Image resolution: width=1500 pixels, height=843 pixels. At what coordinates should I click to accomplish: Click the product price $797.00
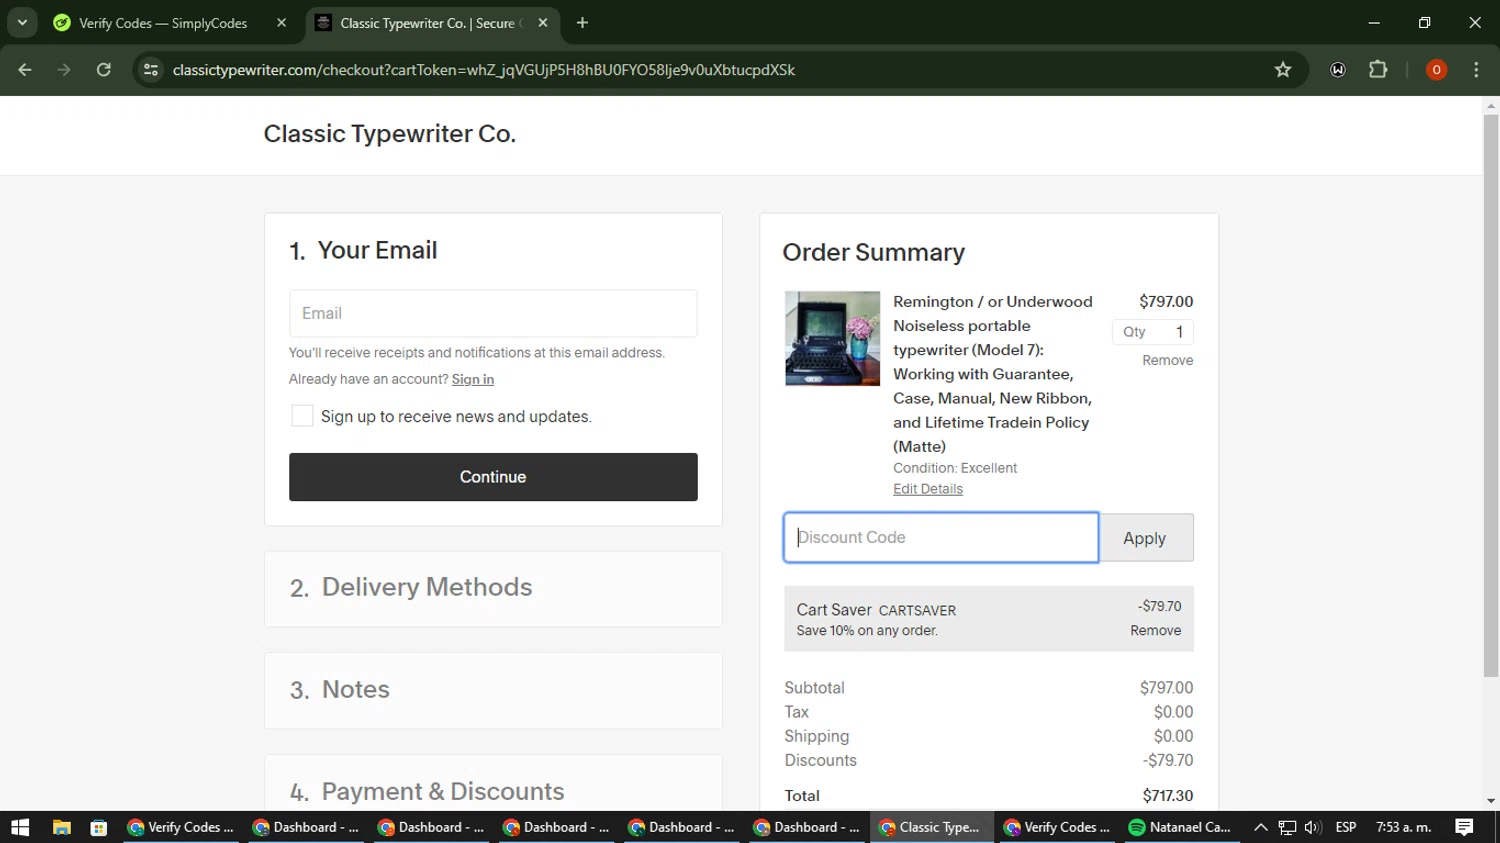[1166, 301]
